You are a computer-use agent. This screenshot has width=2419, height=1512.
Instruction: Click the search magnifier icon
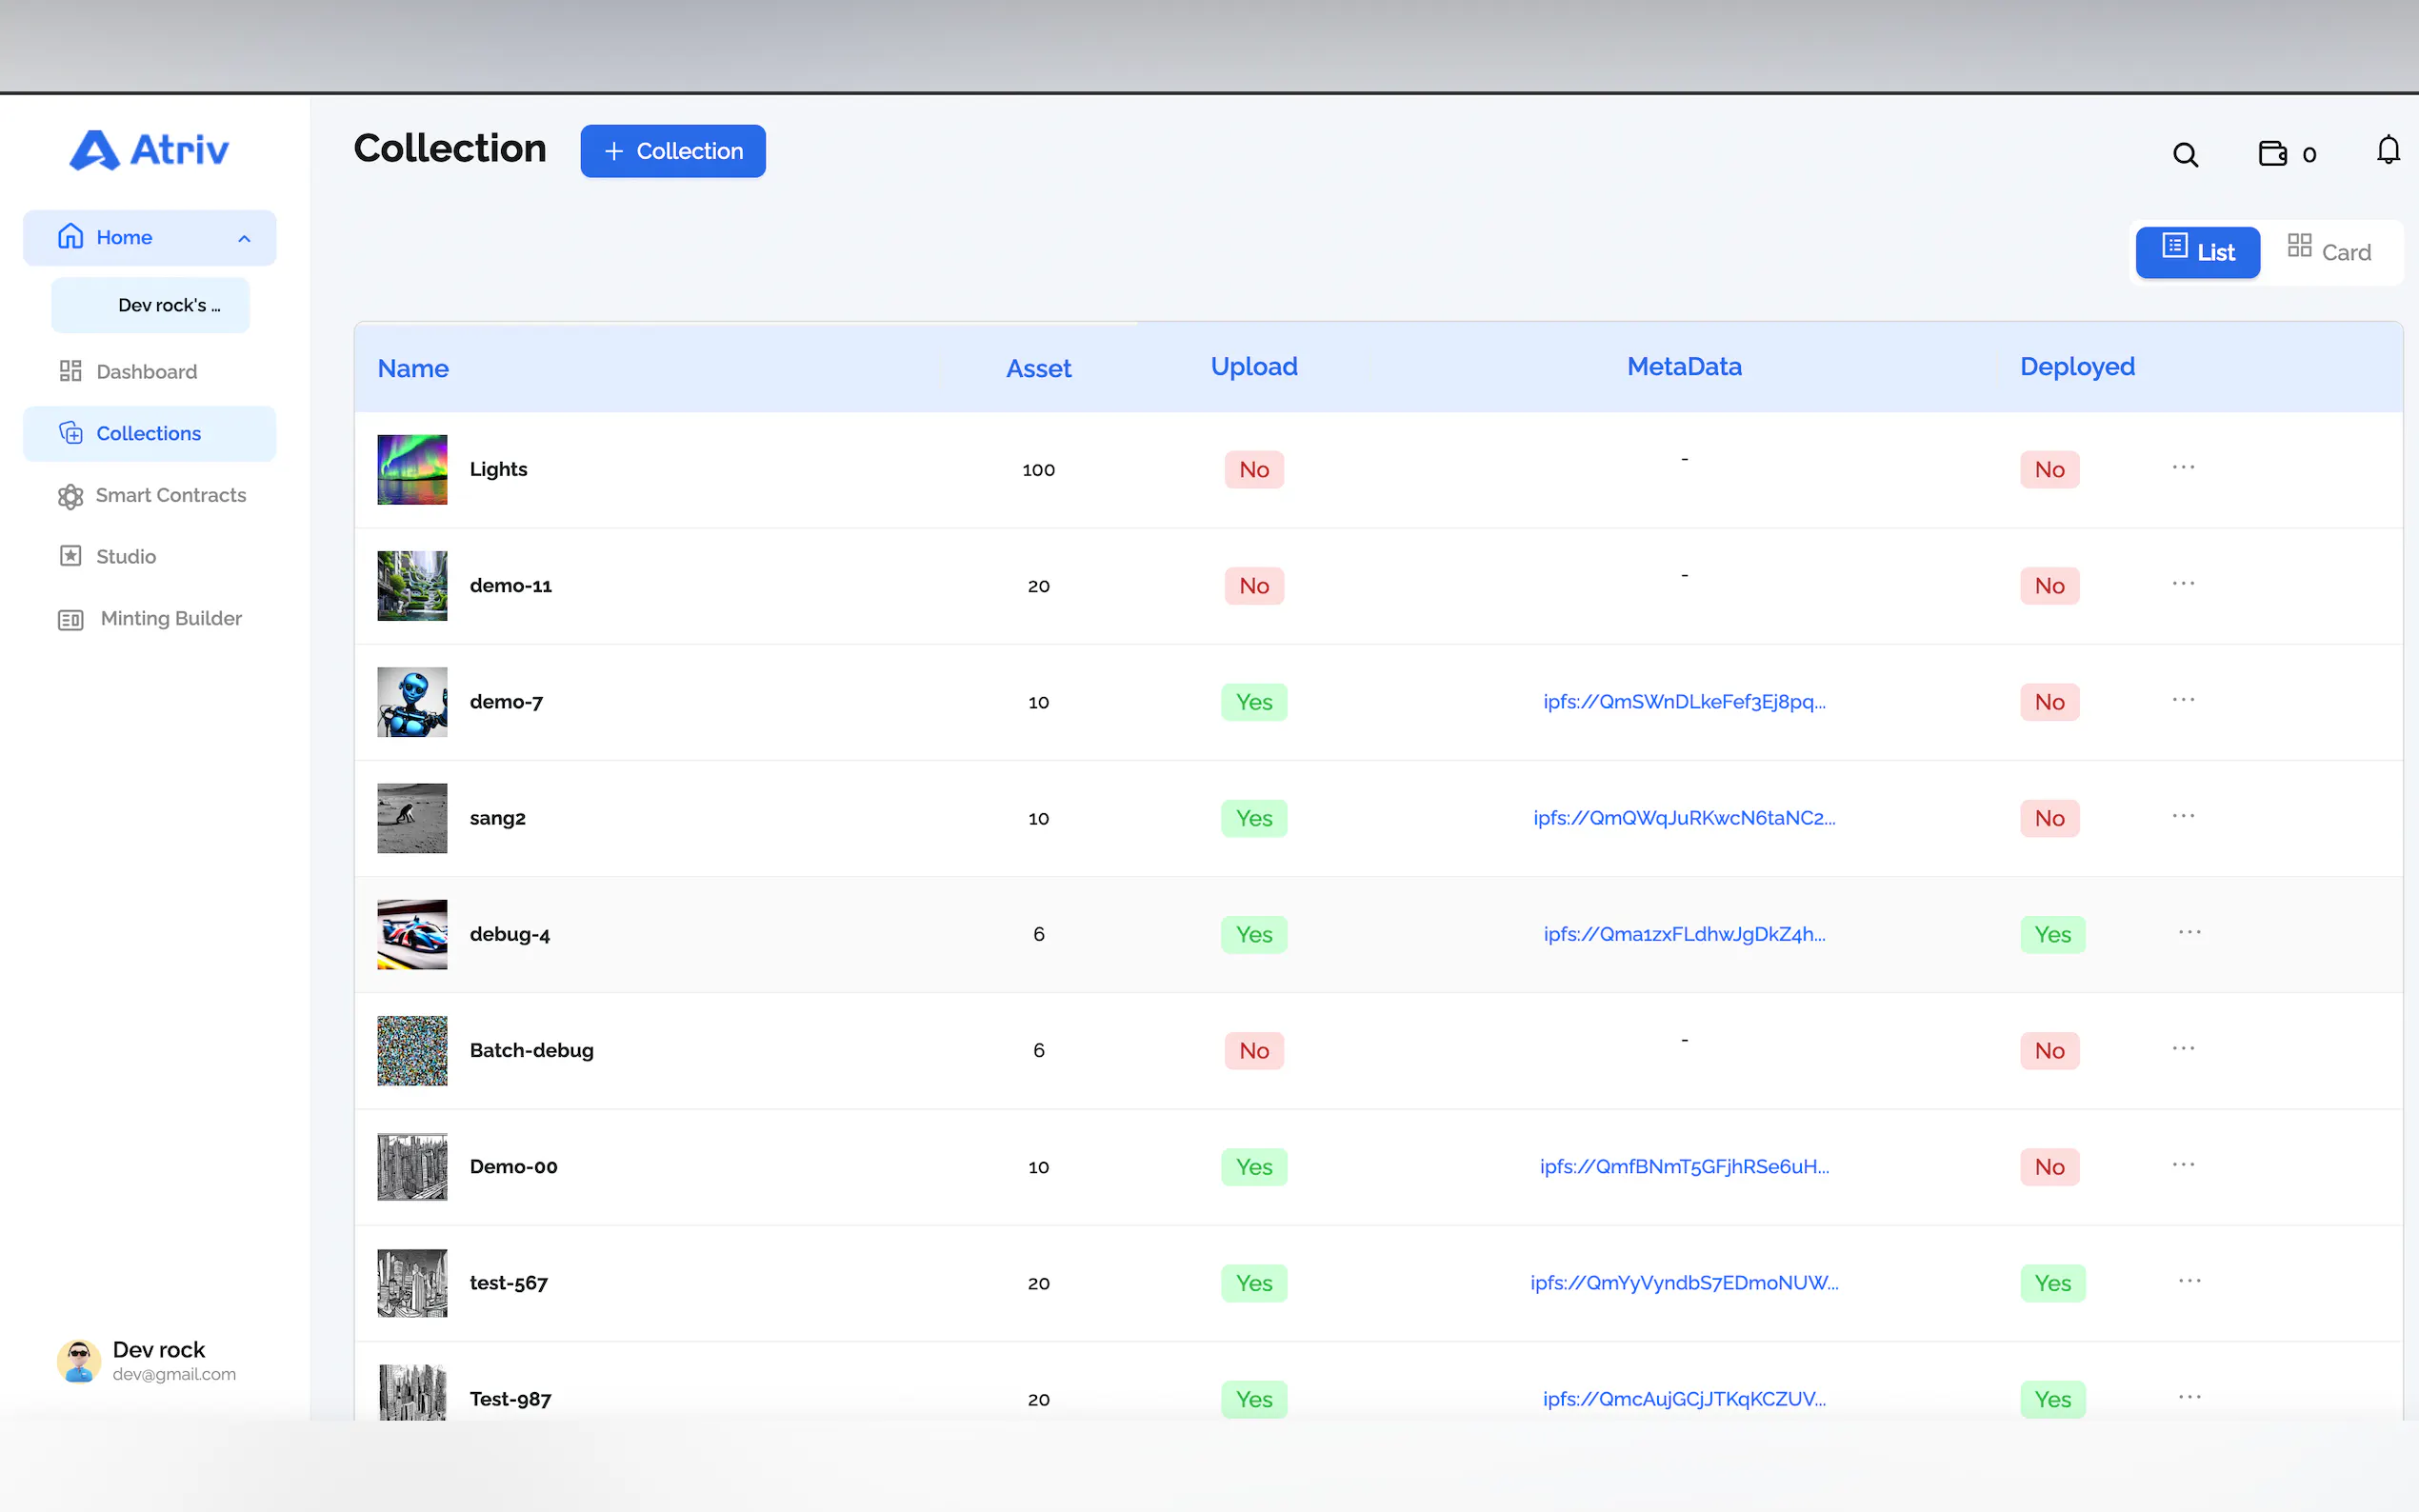[x=2185, y=155]
